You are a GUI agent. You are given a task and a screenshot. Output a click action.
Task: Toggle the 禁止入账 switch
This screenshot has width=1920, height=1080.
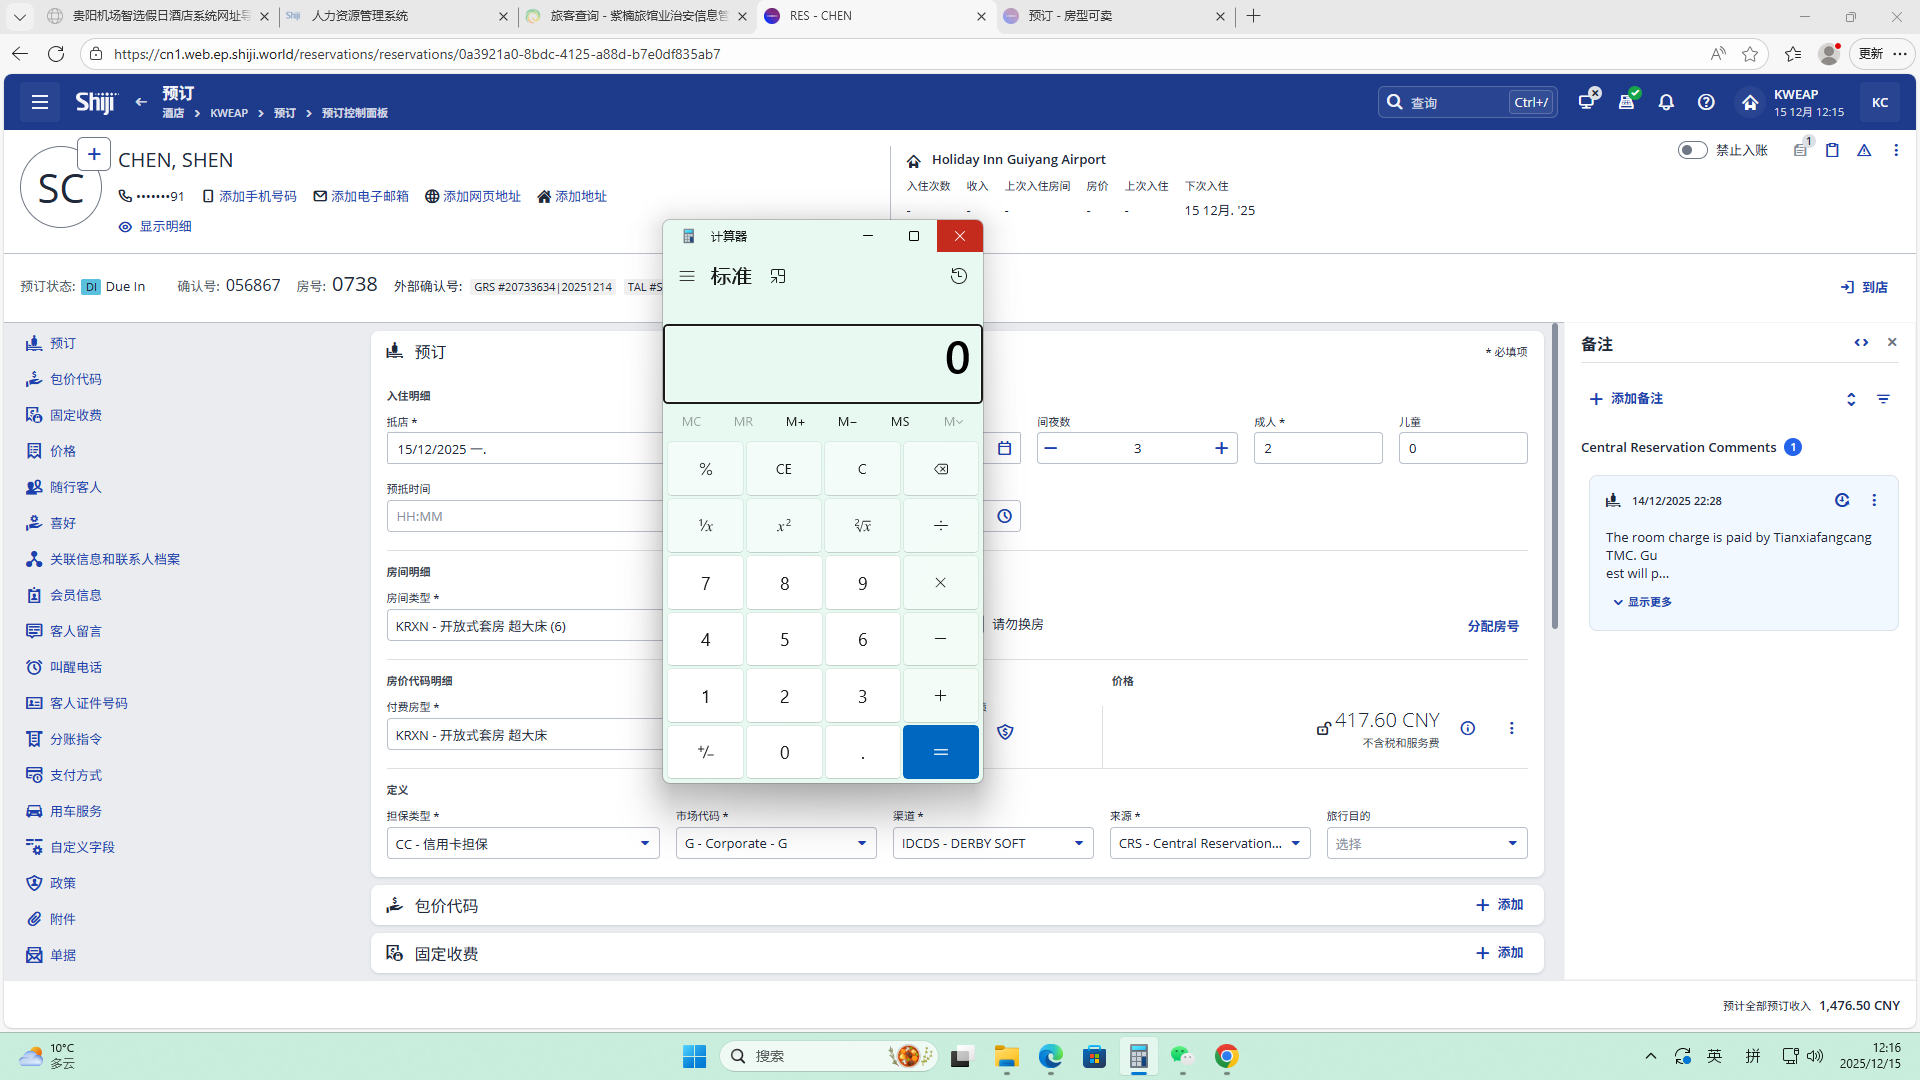[1692, 150]
